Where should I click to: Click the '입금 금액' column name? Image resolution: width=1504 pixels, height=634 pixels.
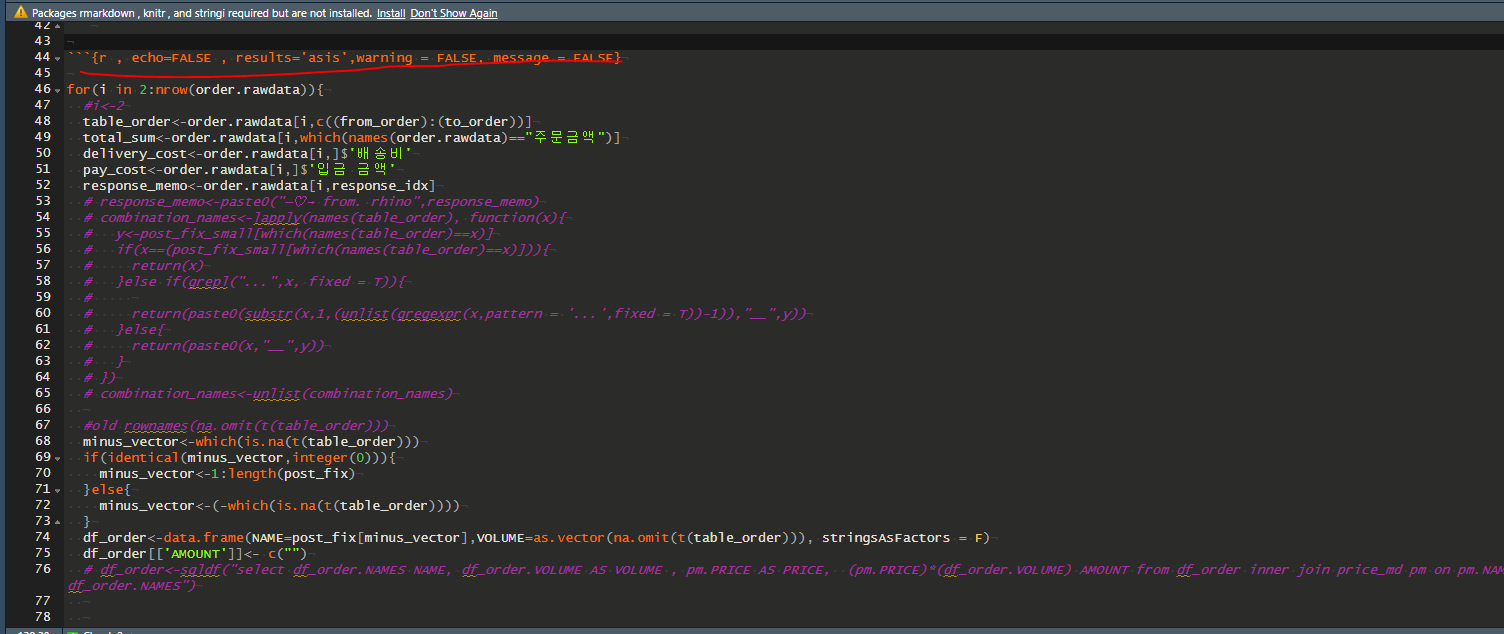(356, 170)
